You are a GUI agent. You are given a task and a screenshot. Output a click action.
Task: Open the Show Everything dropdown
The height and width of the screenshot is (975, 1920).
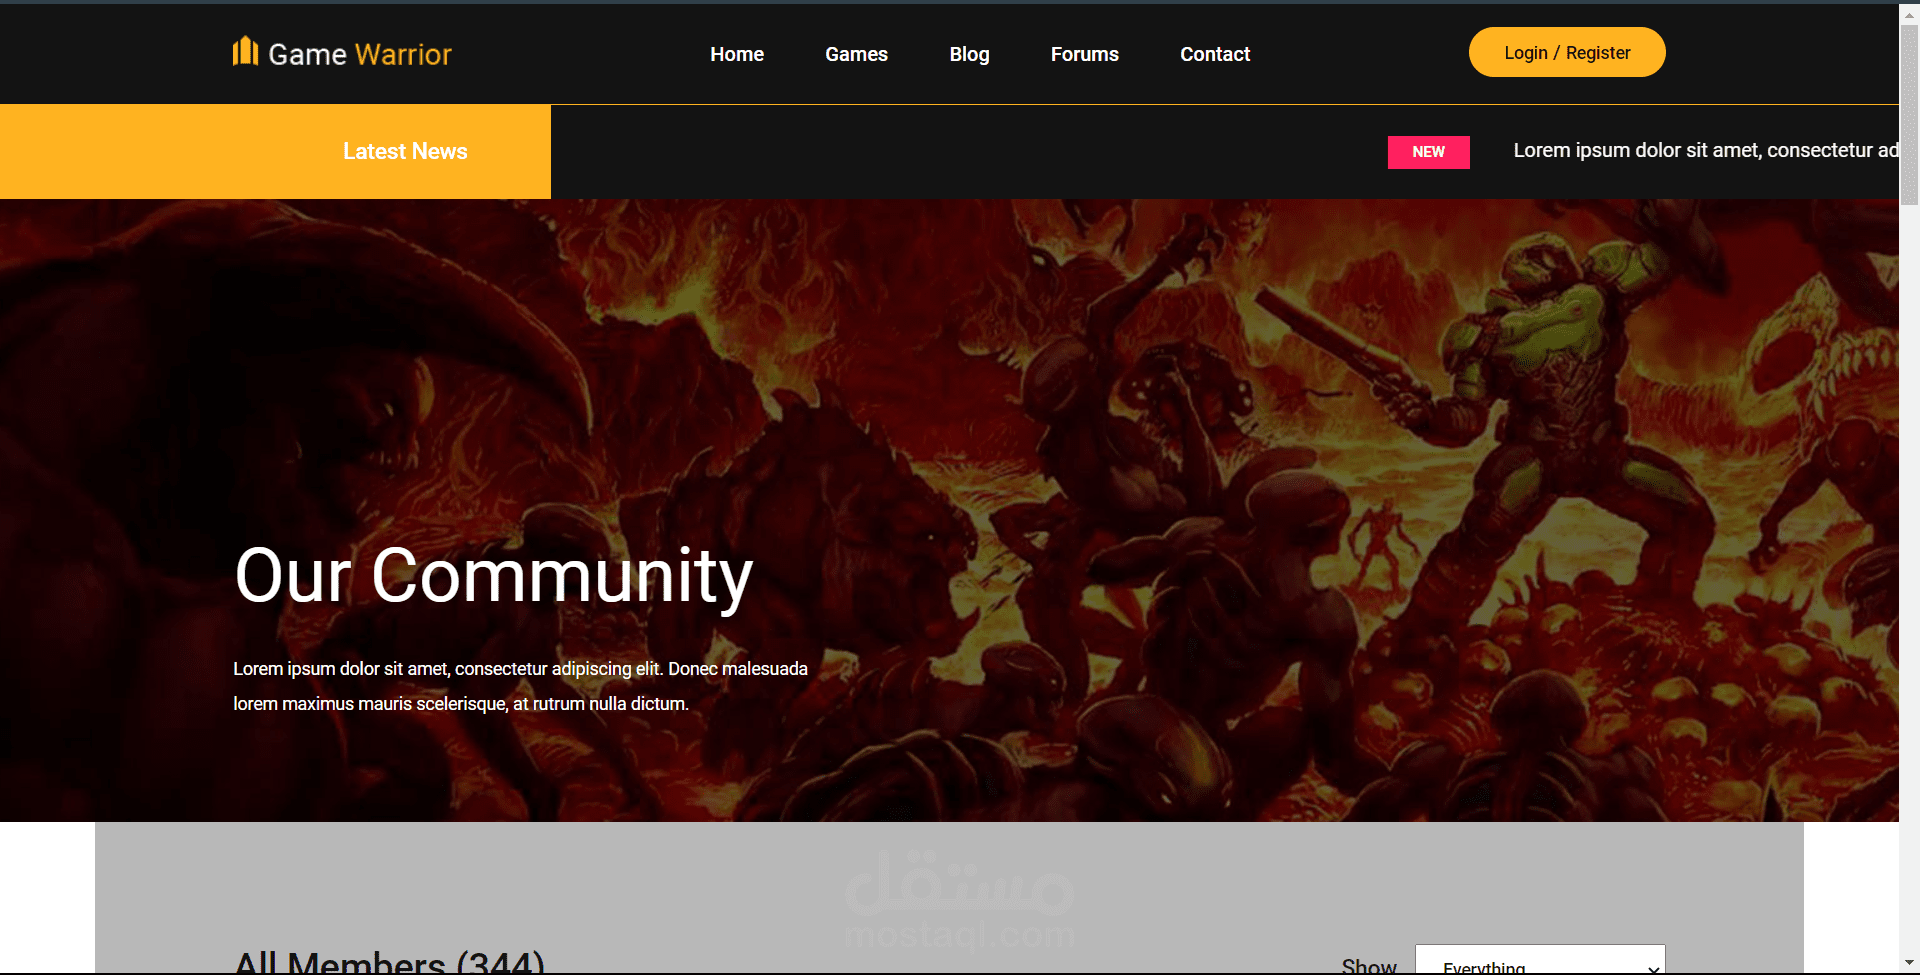[1540, 960]
